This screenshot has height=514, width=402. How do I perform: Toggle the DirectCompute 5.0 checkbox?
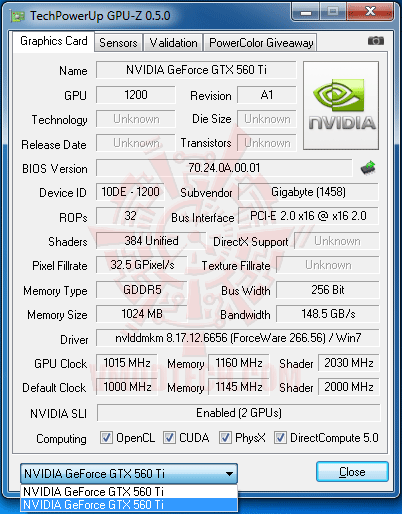pos(280,437)
